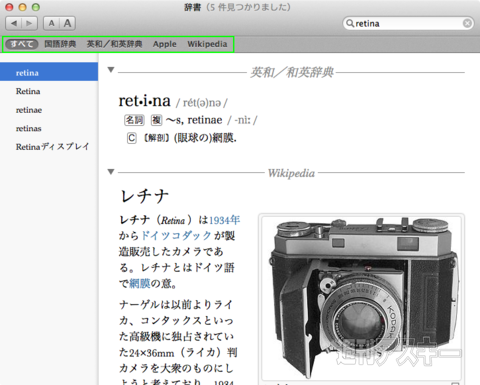Click the Kodak Retina camera photo
Image resolution: width=480 pixels, height=385 pixels.
(362, 297)
